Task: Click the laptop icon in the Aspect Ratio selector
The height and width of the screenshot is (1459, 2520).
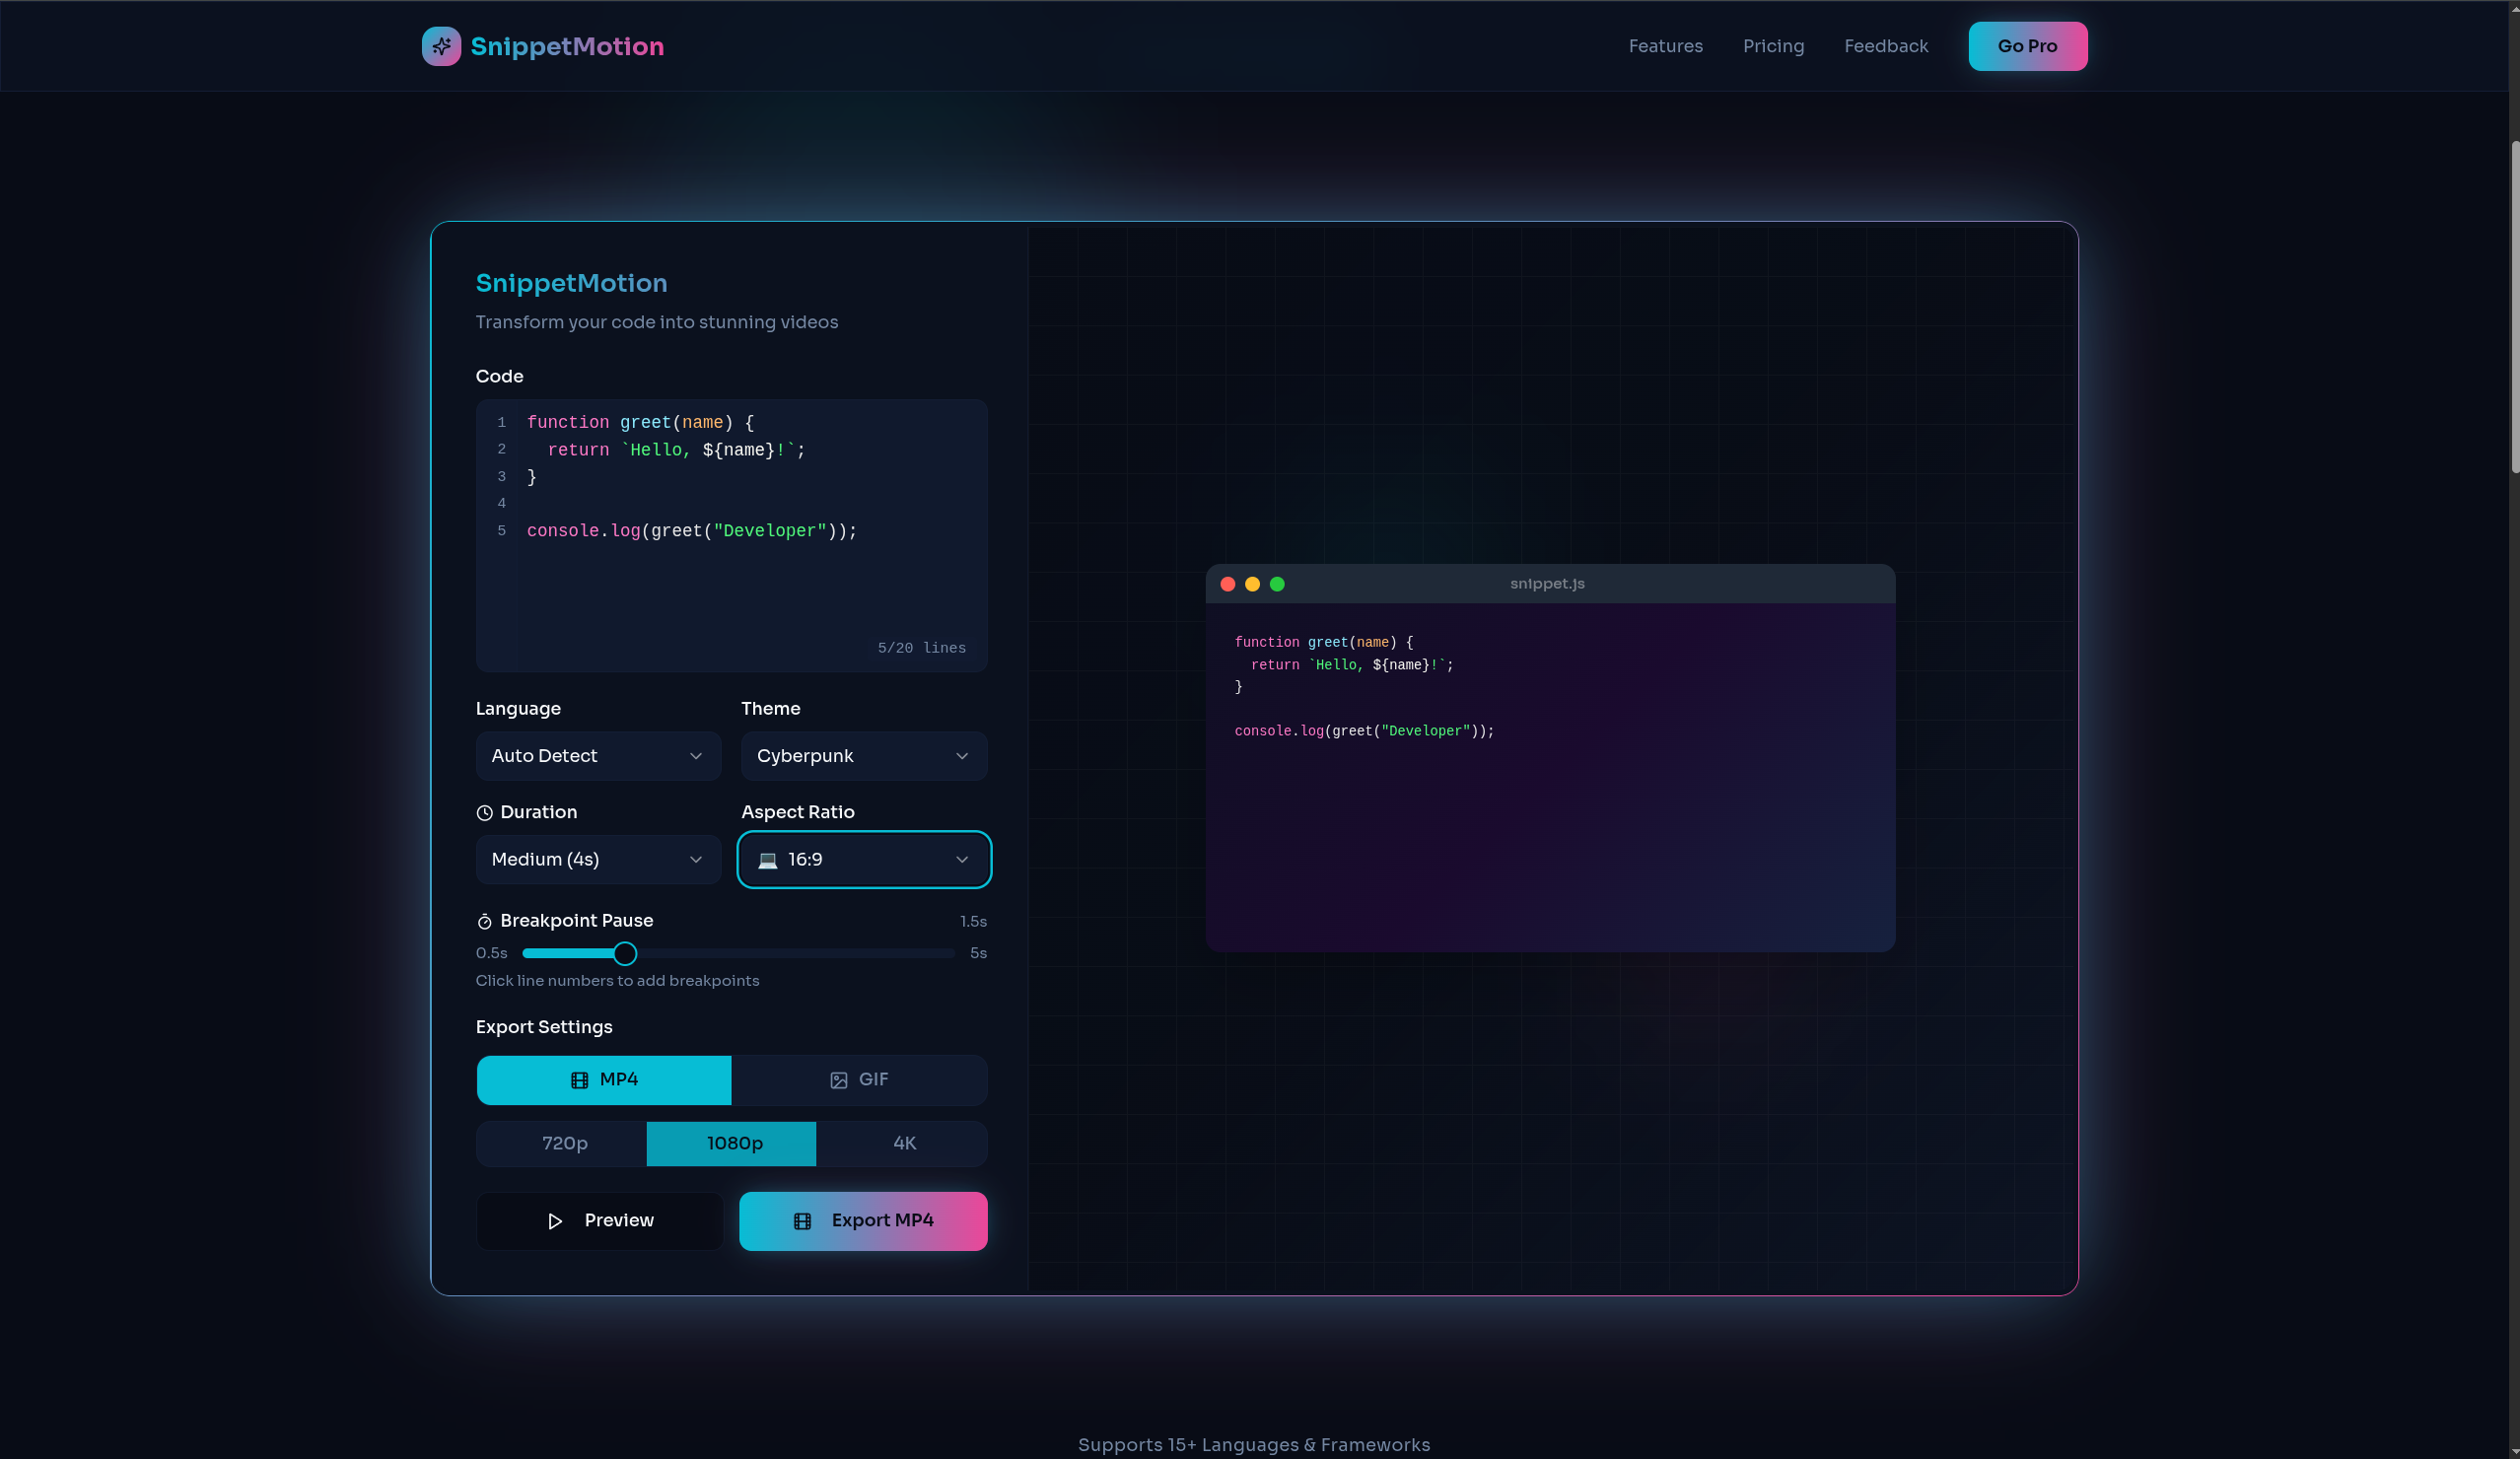Action: (768, 860)
